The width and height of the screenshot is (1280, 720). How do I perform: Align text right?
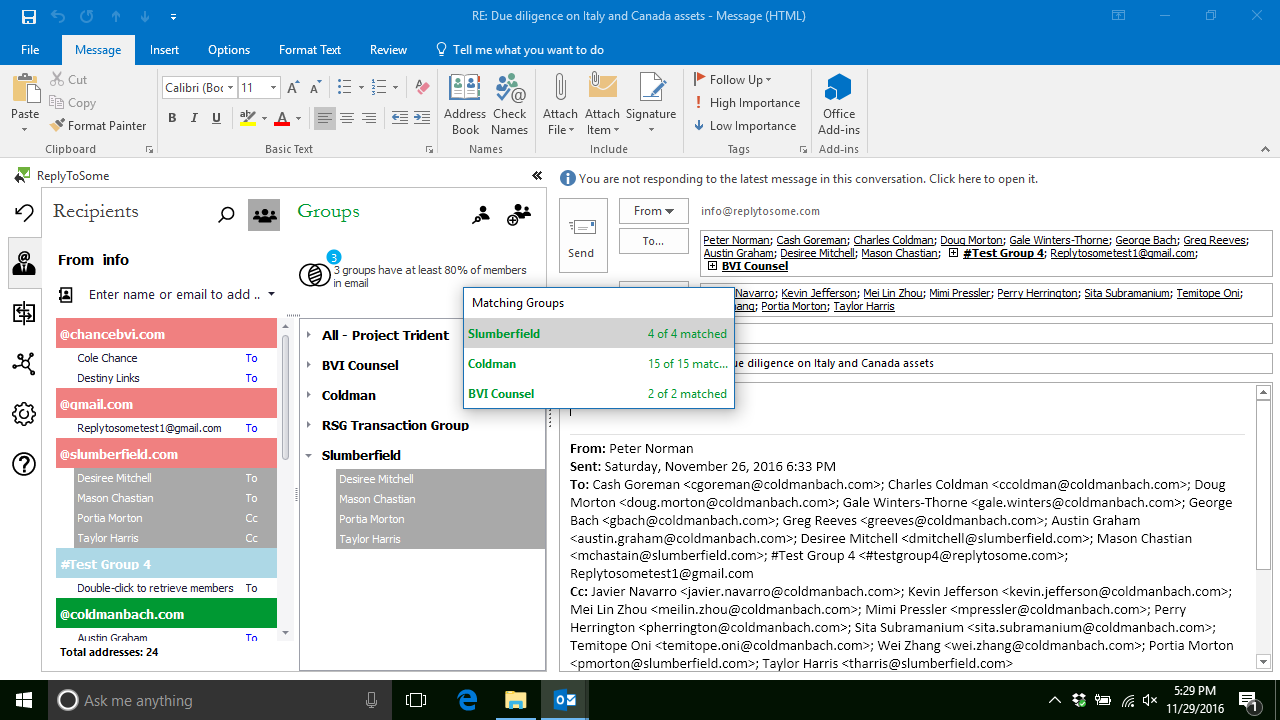coord(369,118)
